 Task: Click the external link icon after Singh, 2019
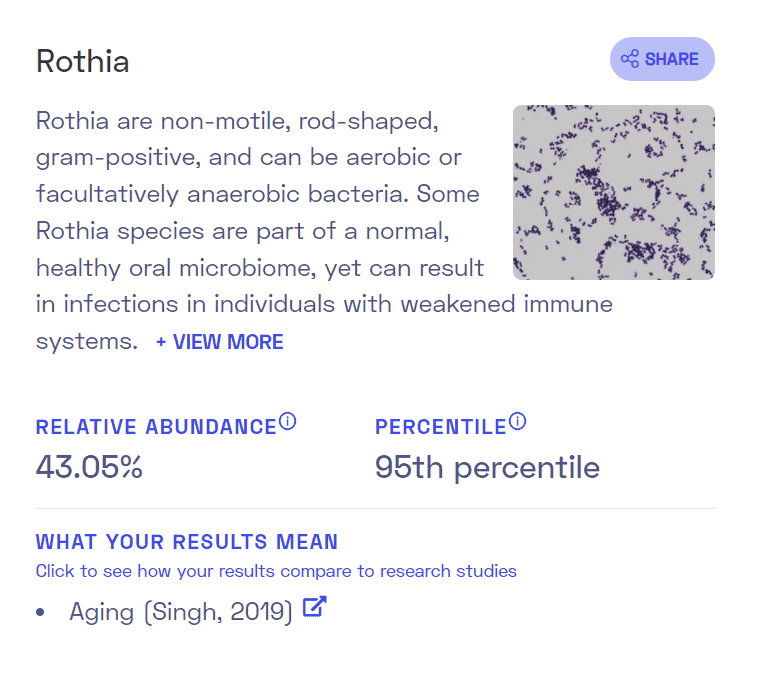[315, 607]
